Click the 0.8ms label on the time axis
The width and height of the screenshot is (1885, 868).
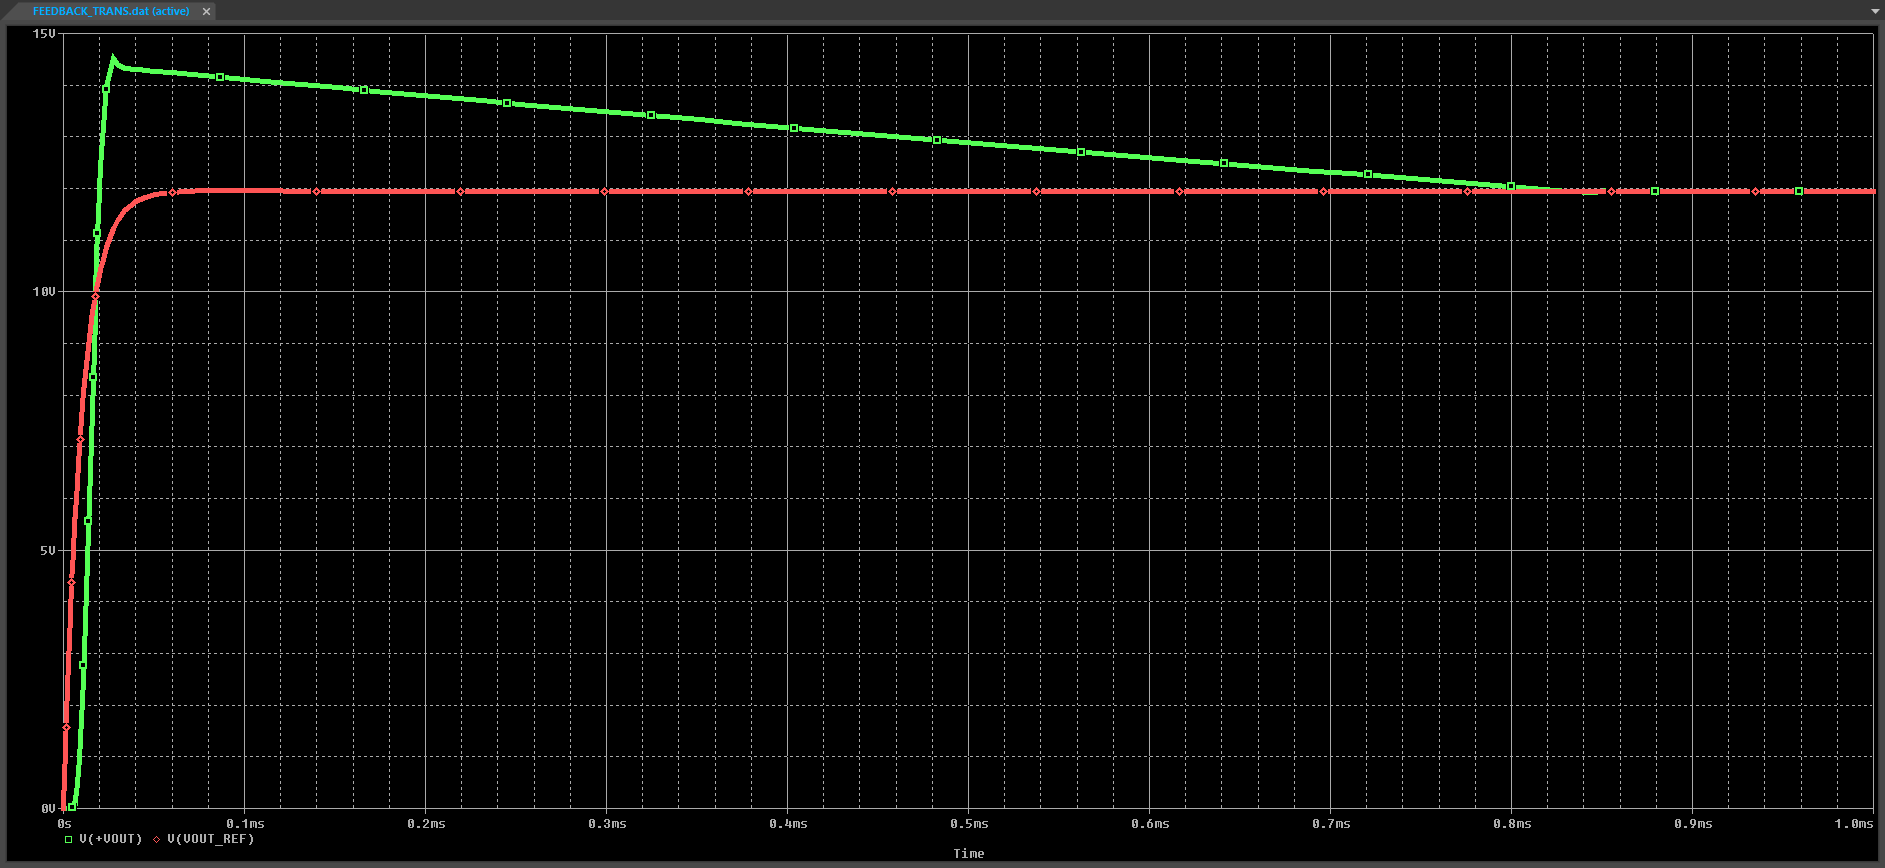(x=1512, y=824)
